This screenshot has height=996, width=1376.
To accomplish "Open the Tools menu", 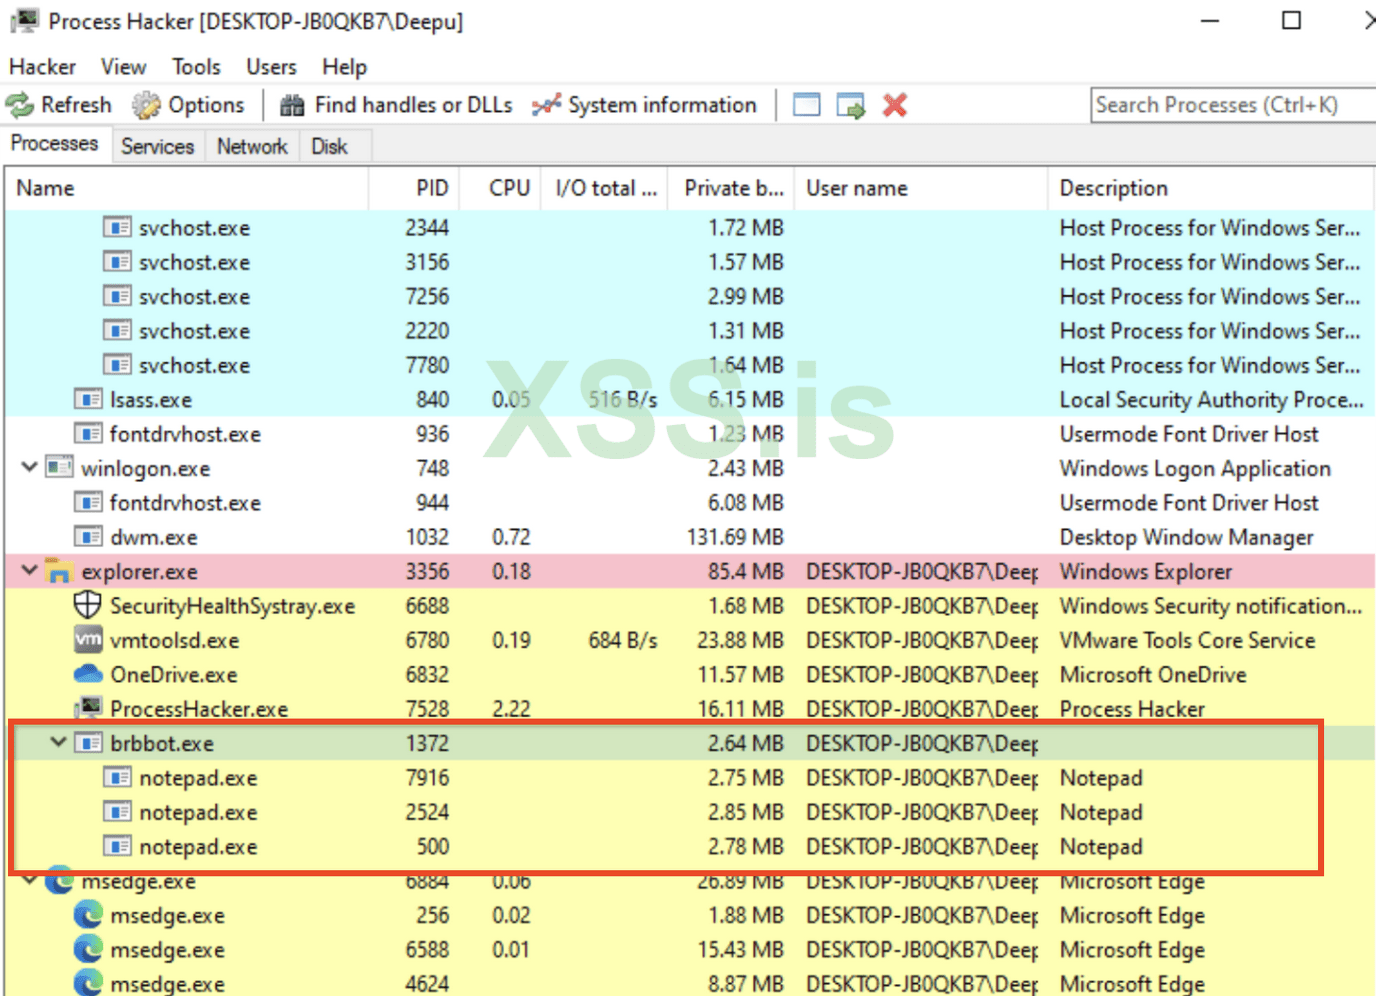I will 196,67.
